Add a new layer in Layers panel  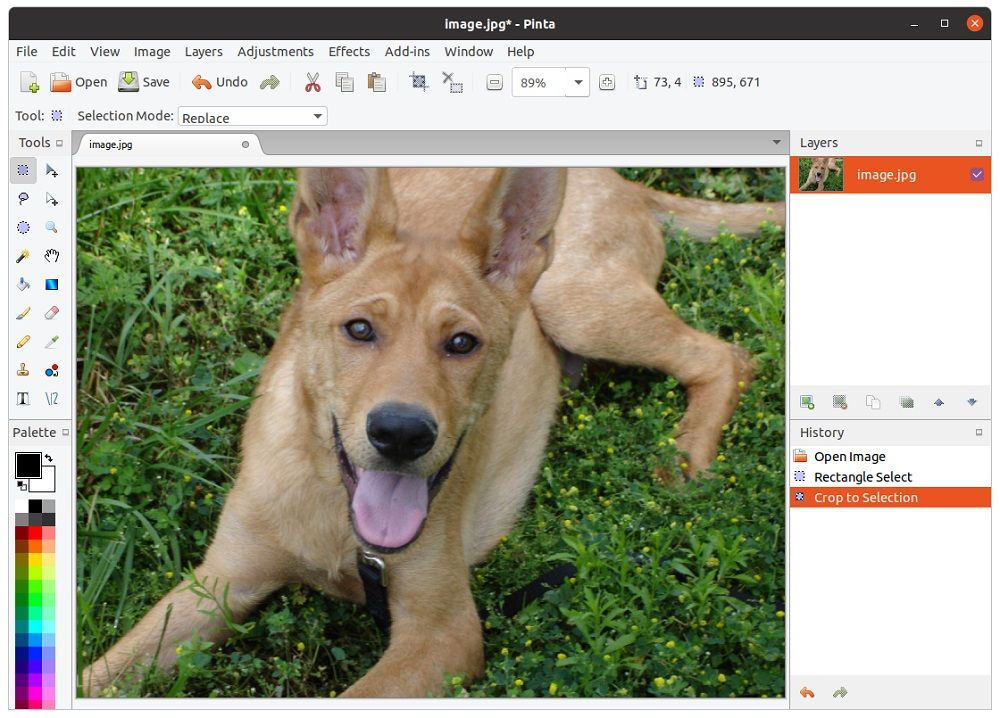click(x=807, y=402)
